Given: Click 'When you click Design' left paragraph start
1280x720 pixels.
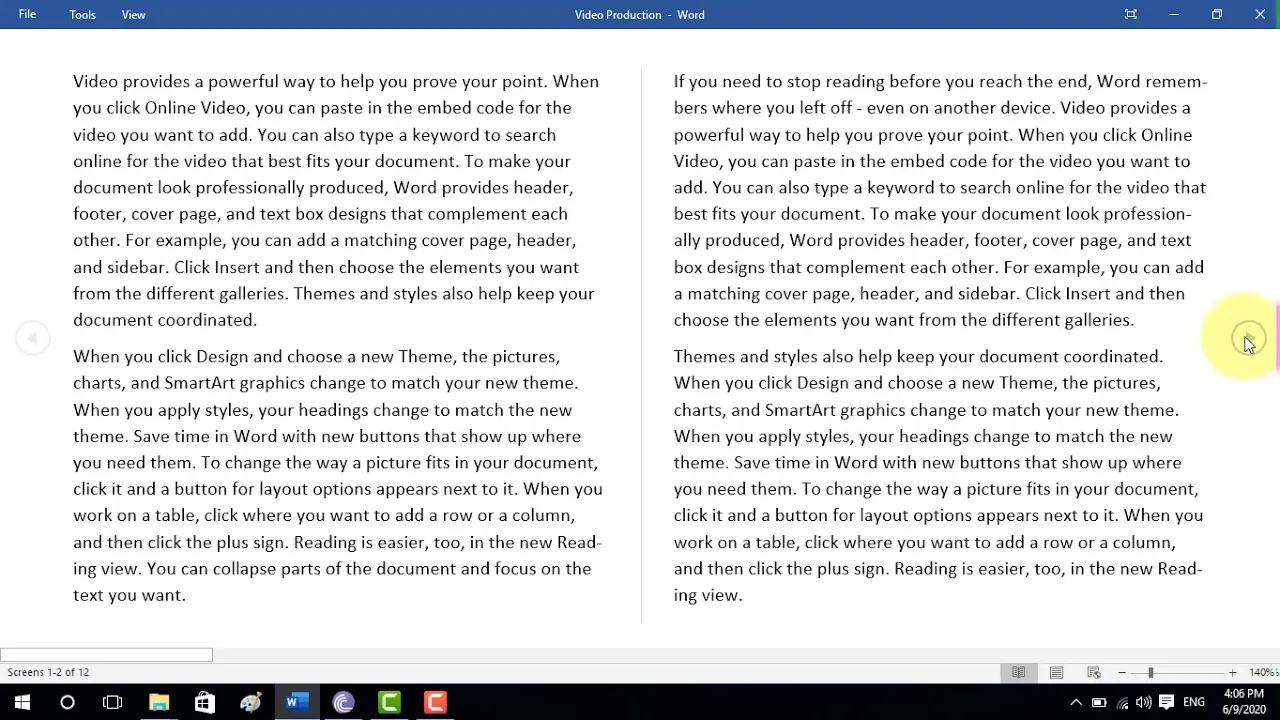Looking at the screenshot, I should pyautogui.click(x=159, y=356).
